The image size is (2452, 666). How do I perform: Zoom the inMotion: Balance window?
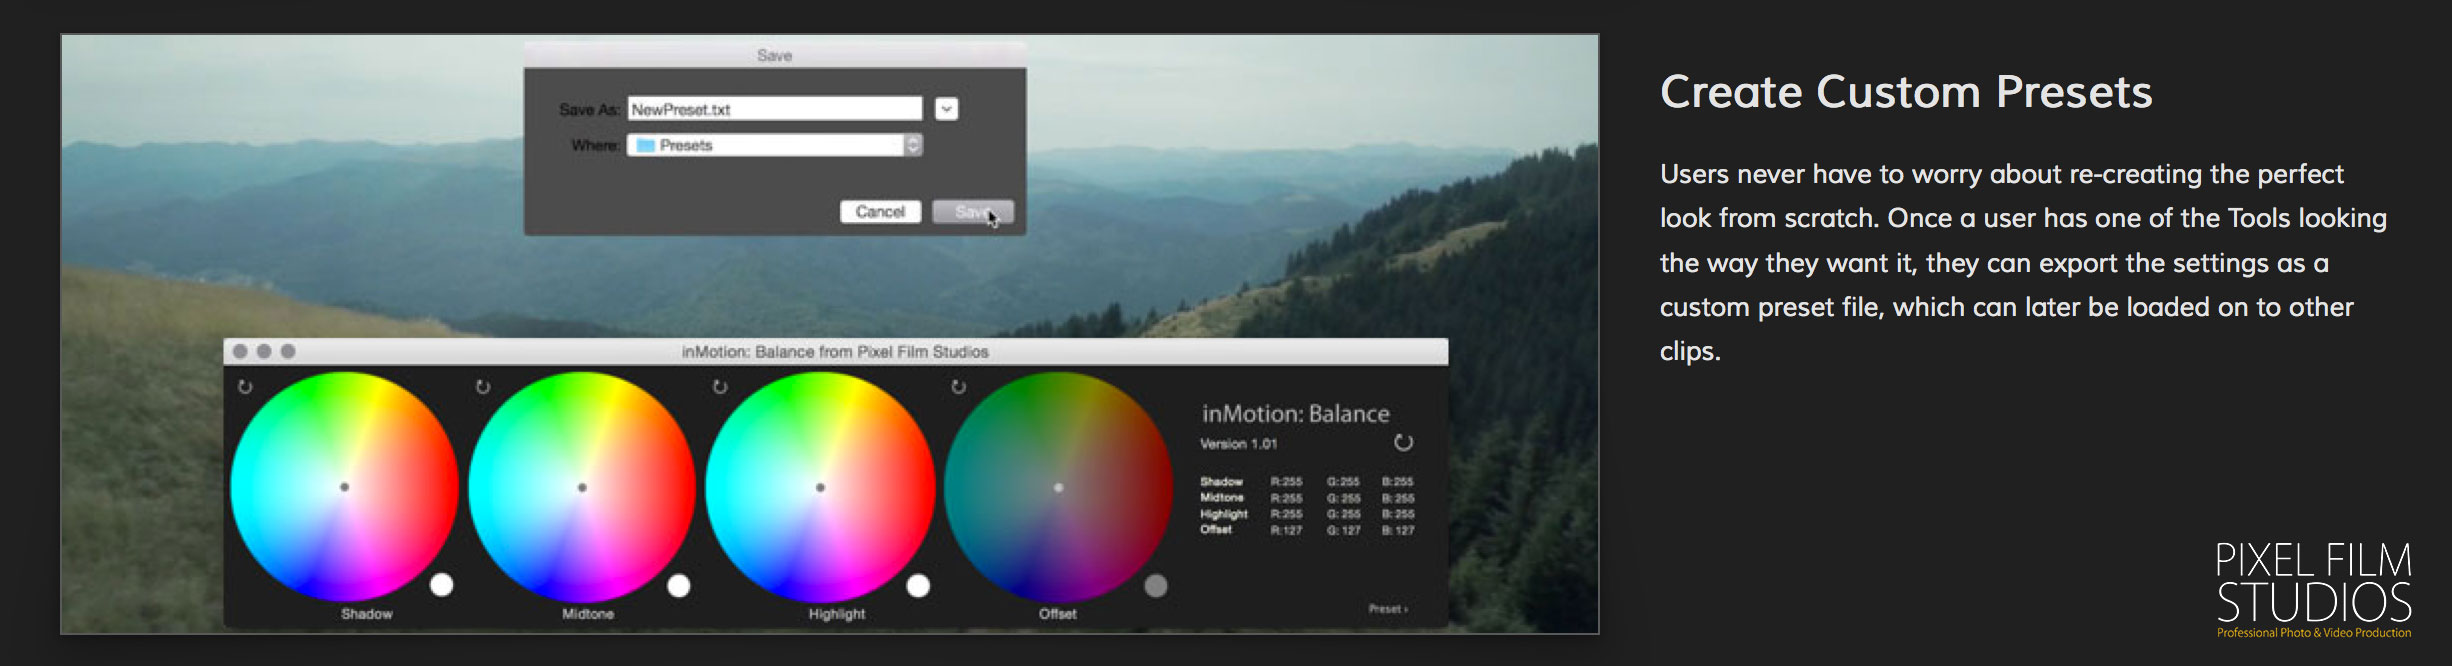coord(288,351)
